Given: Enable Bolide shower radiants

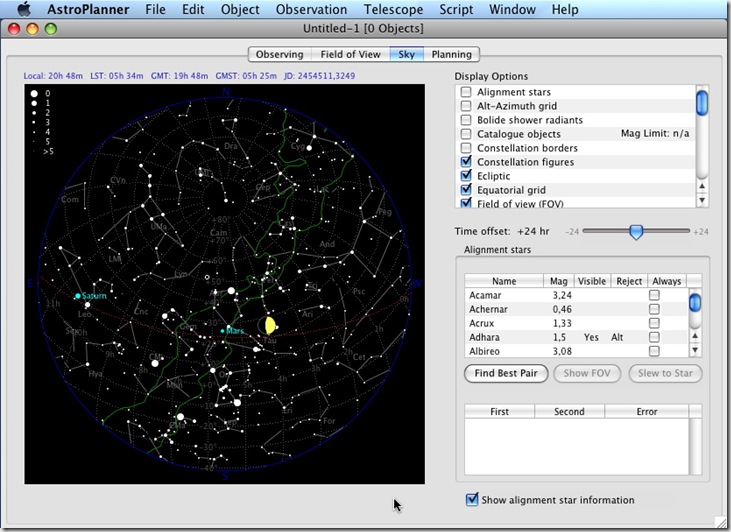Looking at the screenshot, I should click(x=466, y=120).
